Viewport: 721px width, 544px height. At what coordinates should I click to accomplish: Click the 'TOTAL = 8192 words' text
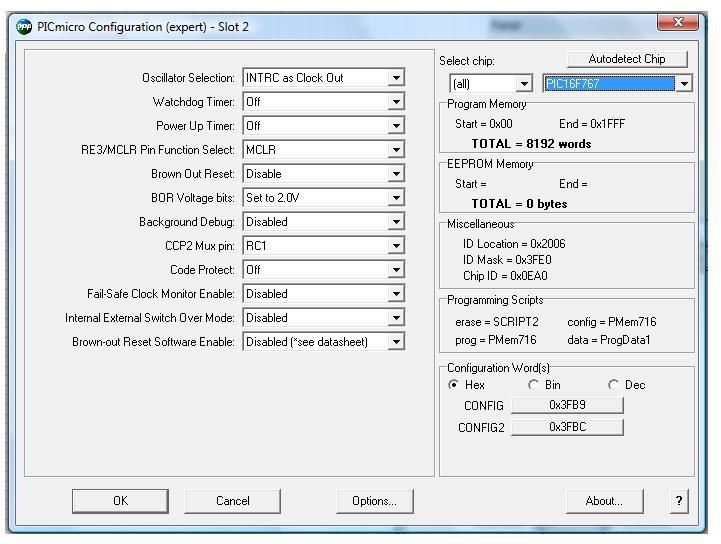pos(531,144)
